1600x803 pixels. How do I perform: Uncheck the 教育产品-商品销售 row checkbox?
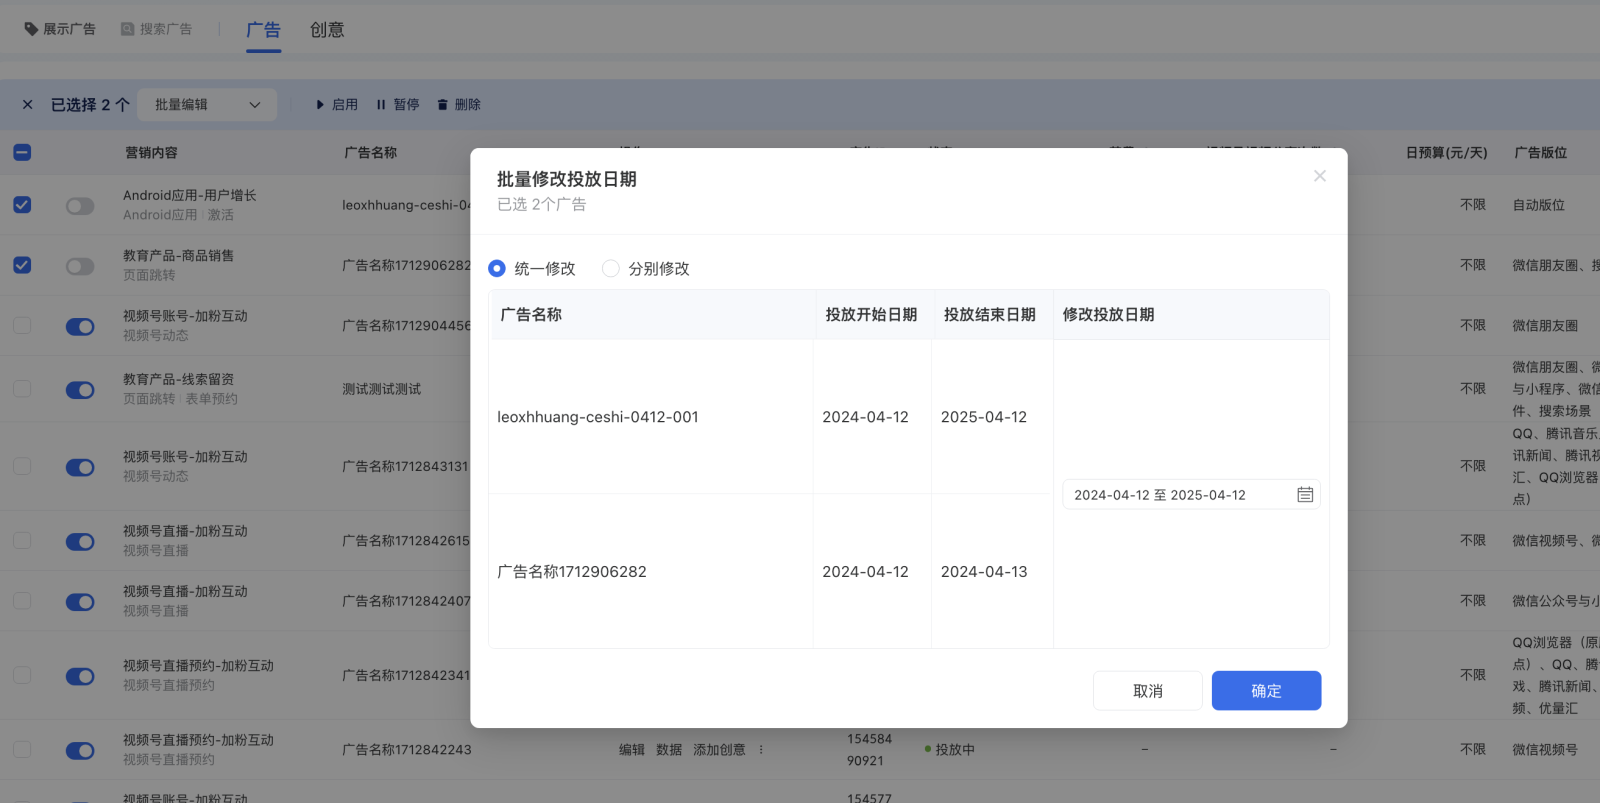click(22, 265)
